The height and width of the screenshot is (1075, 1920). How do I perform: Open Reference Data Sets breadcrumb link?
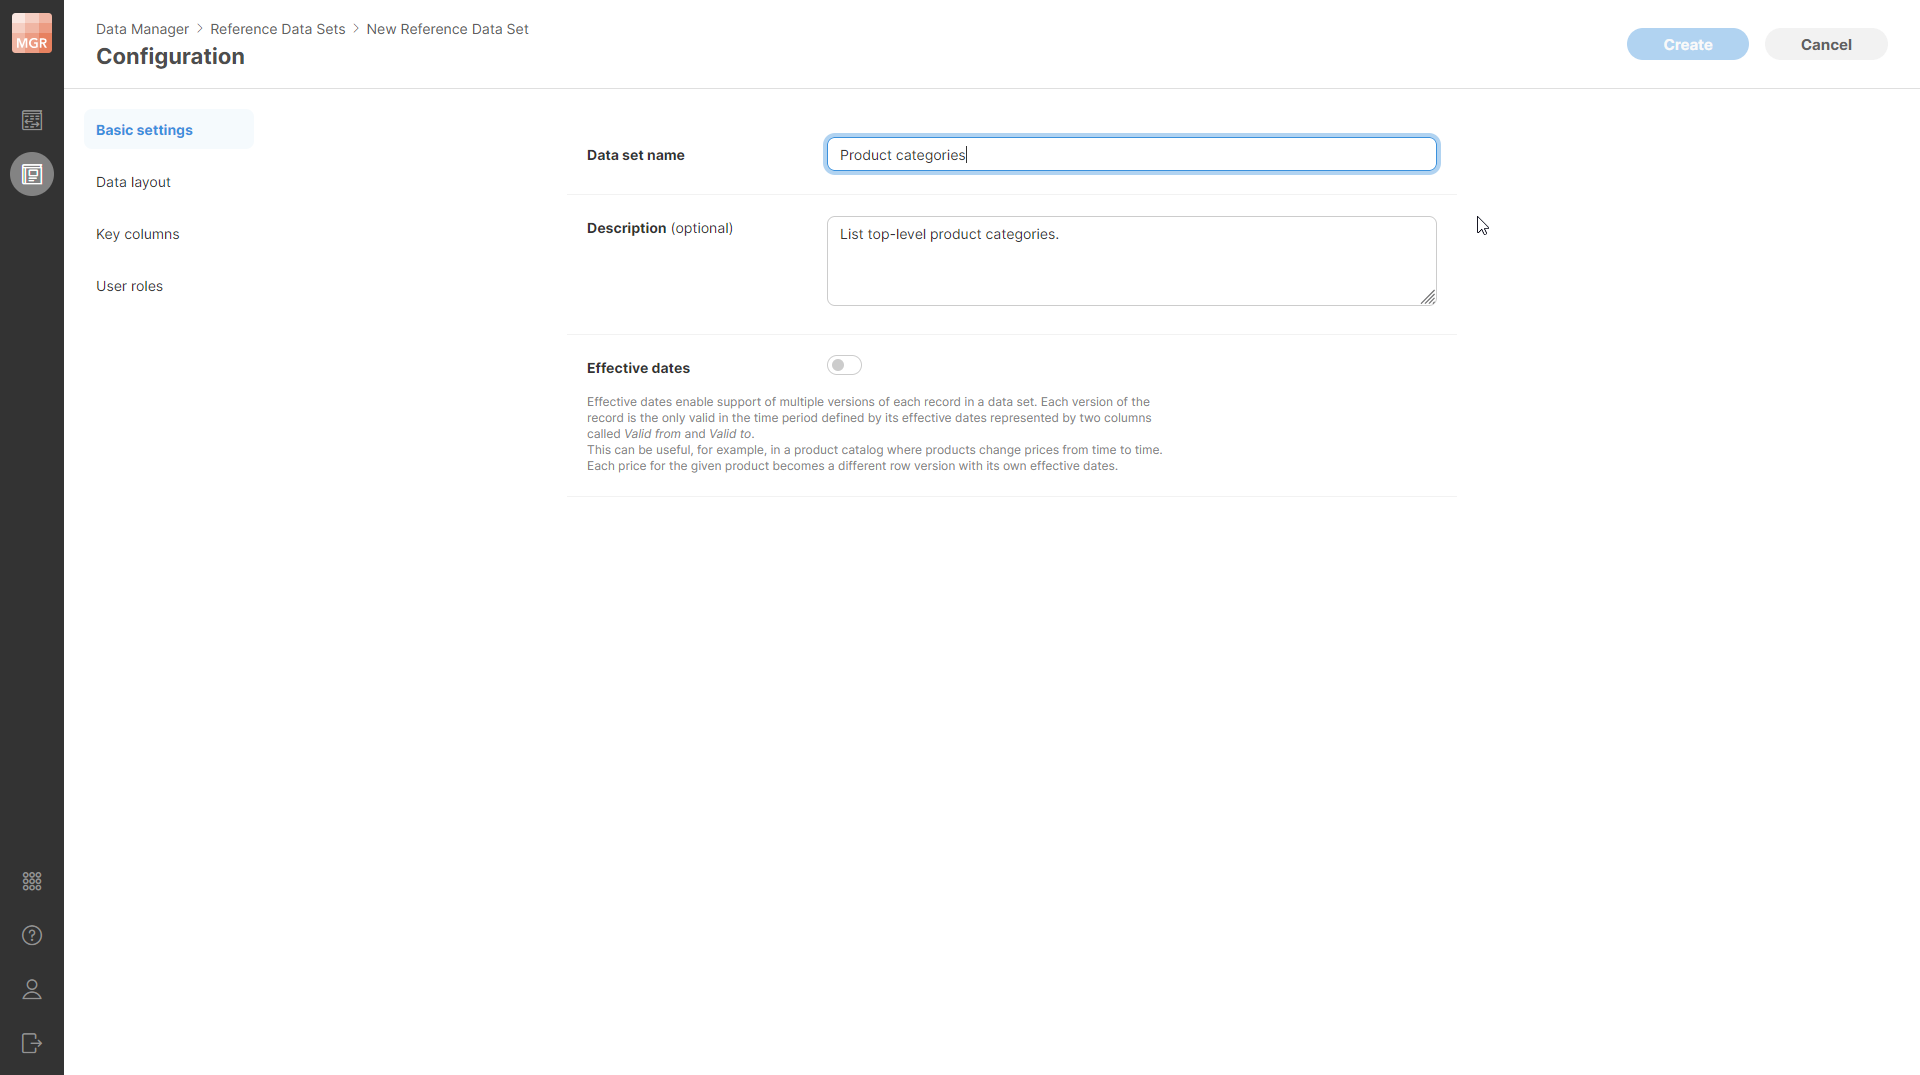point(277,29)
